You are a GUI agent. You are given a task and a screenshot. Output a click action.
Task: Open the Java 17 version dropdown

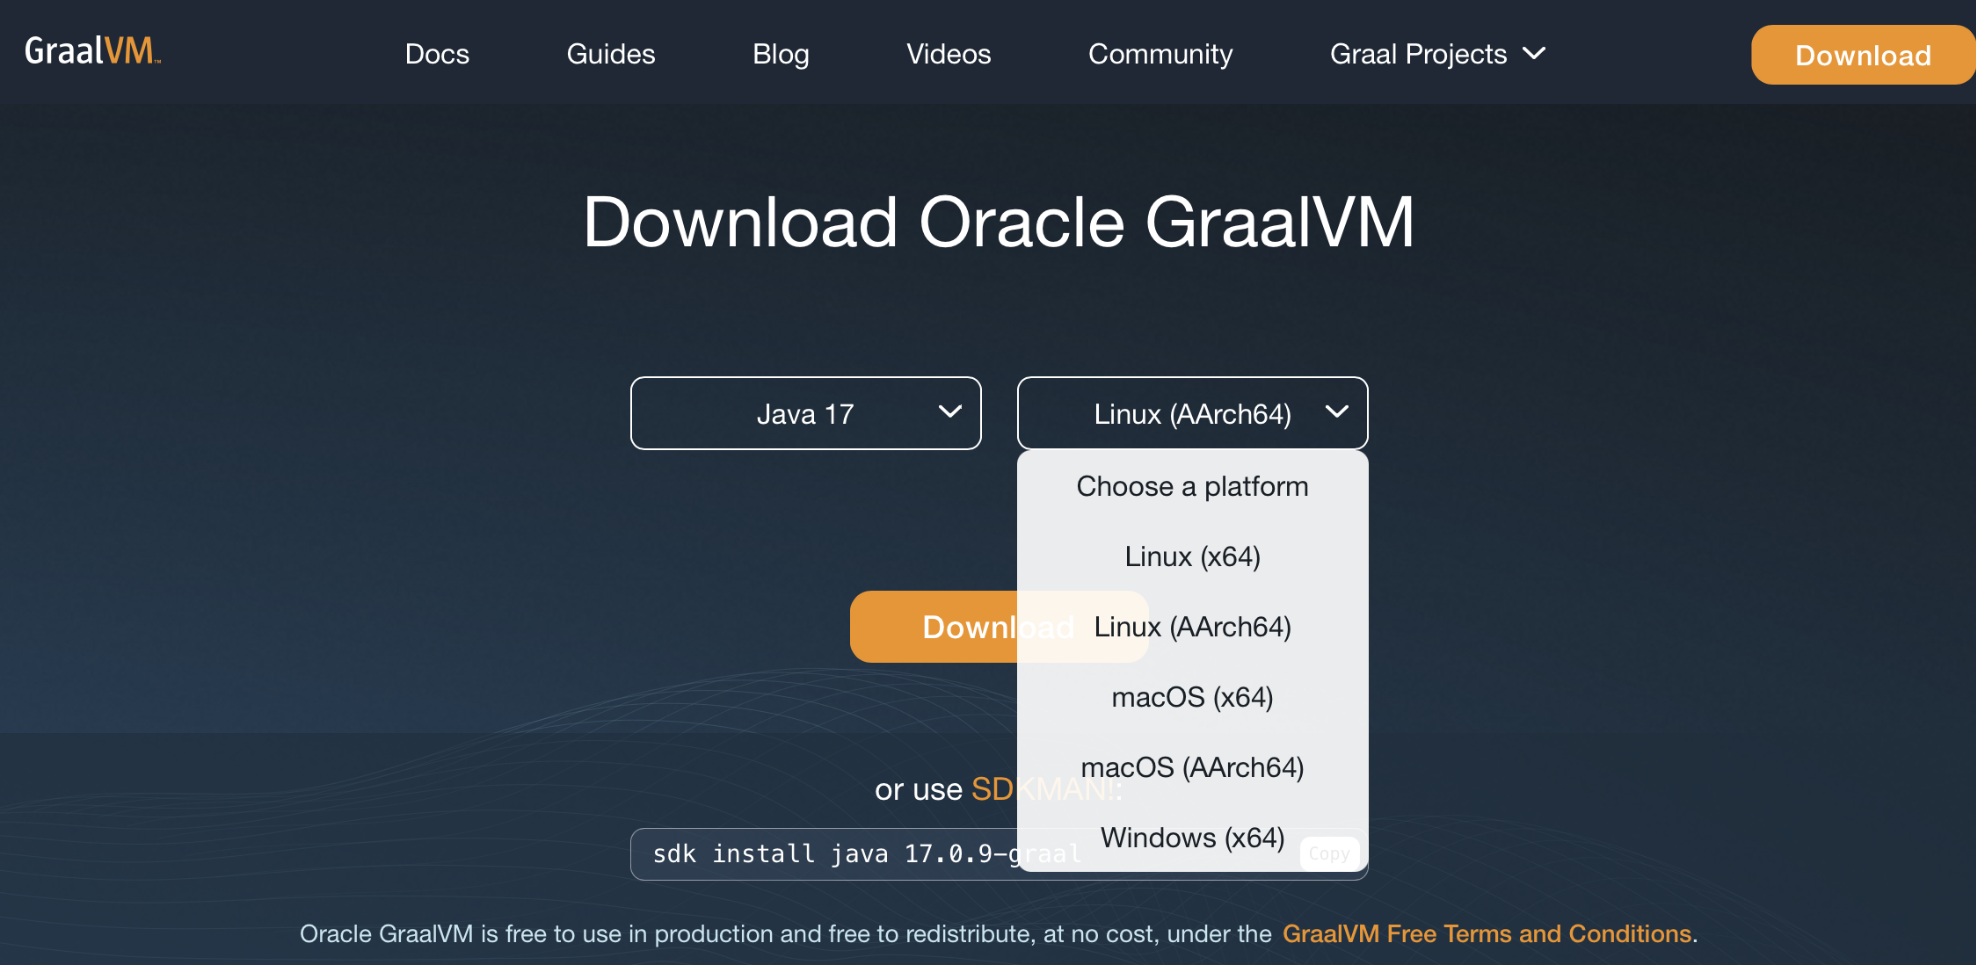click(805, 413)
